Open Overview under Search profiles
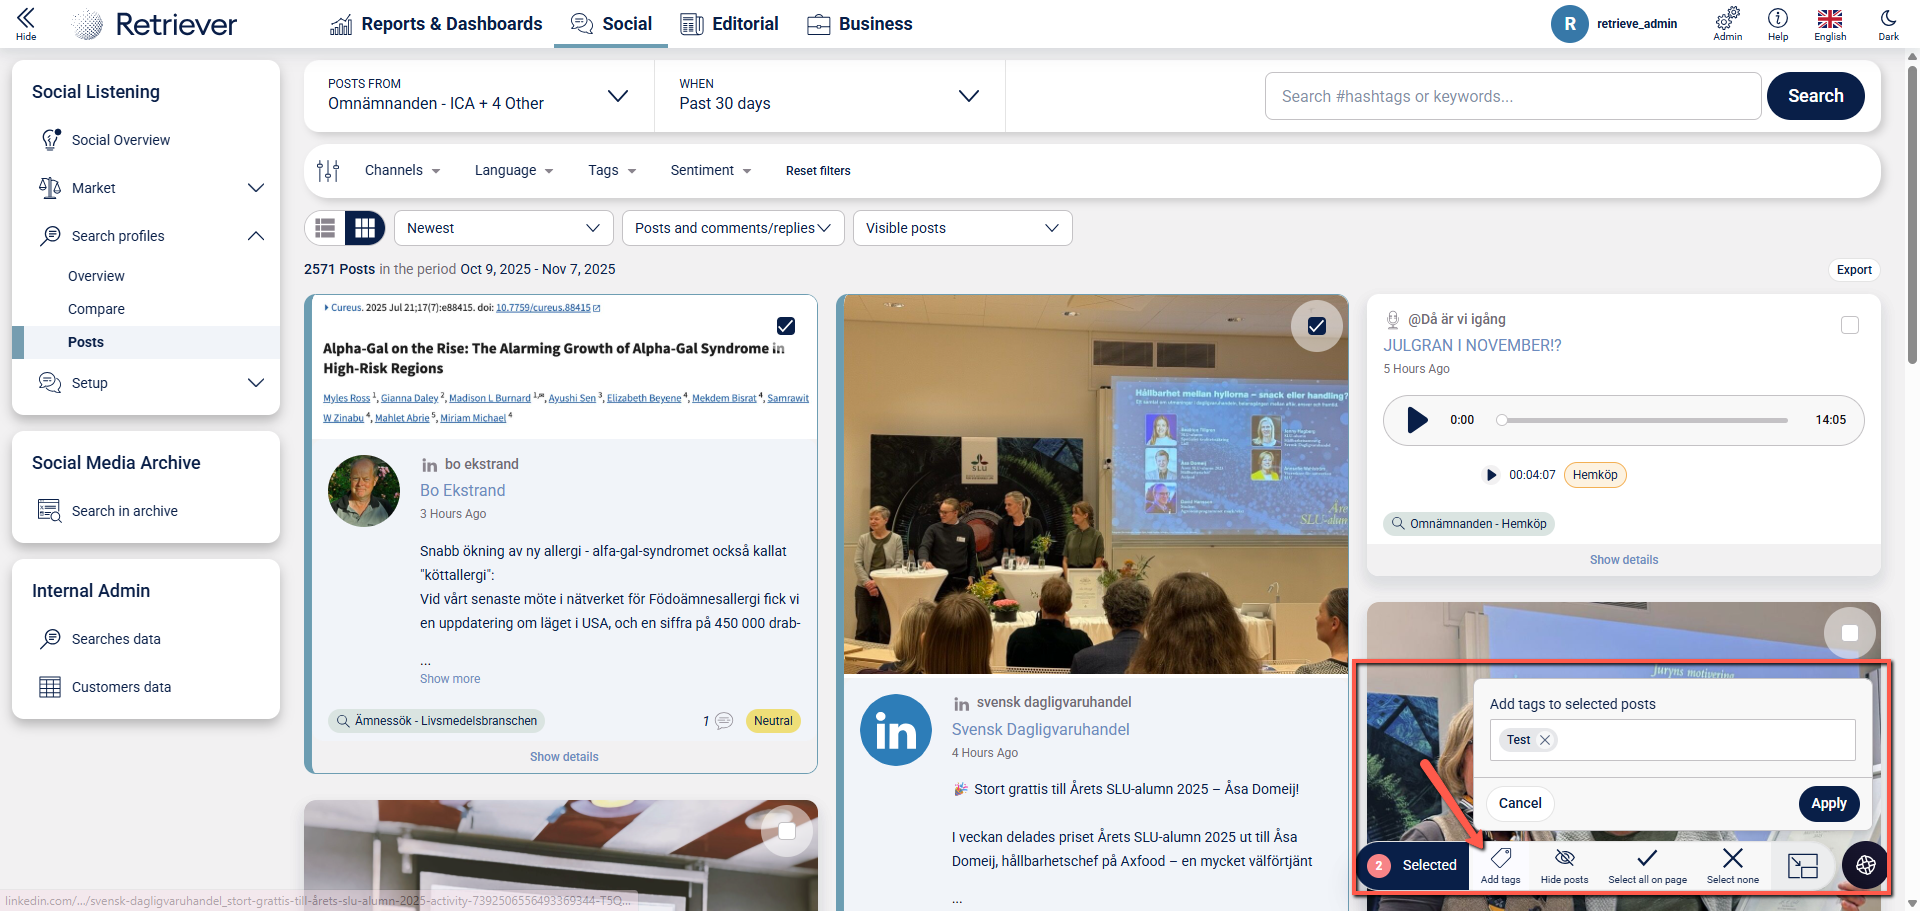1920x911 pixels. click(x=96, y=276)
